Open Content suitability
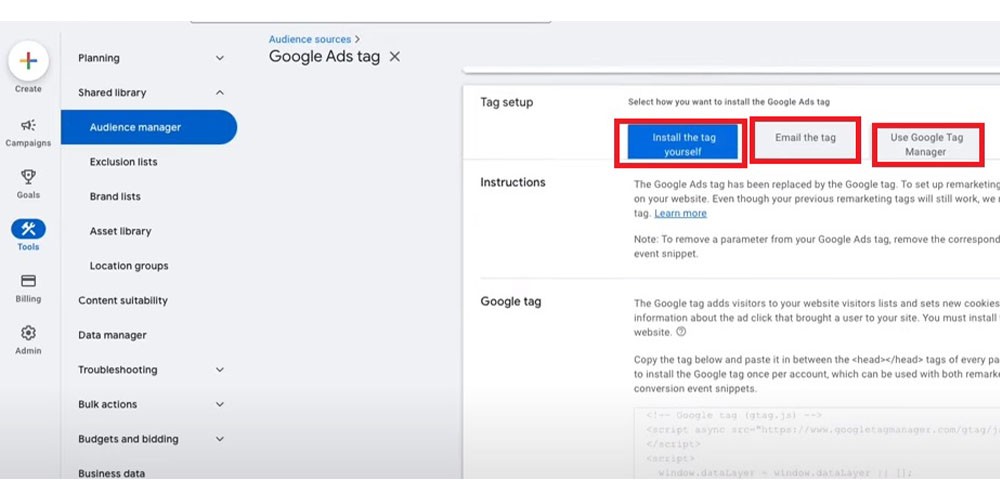 click(123, 300)
